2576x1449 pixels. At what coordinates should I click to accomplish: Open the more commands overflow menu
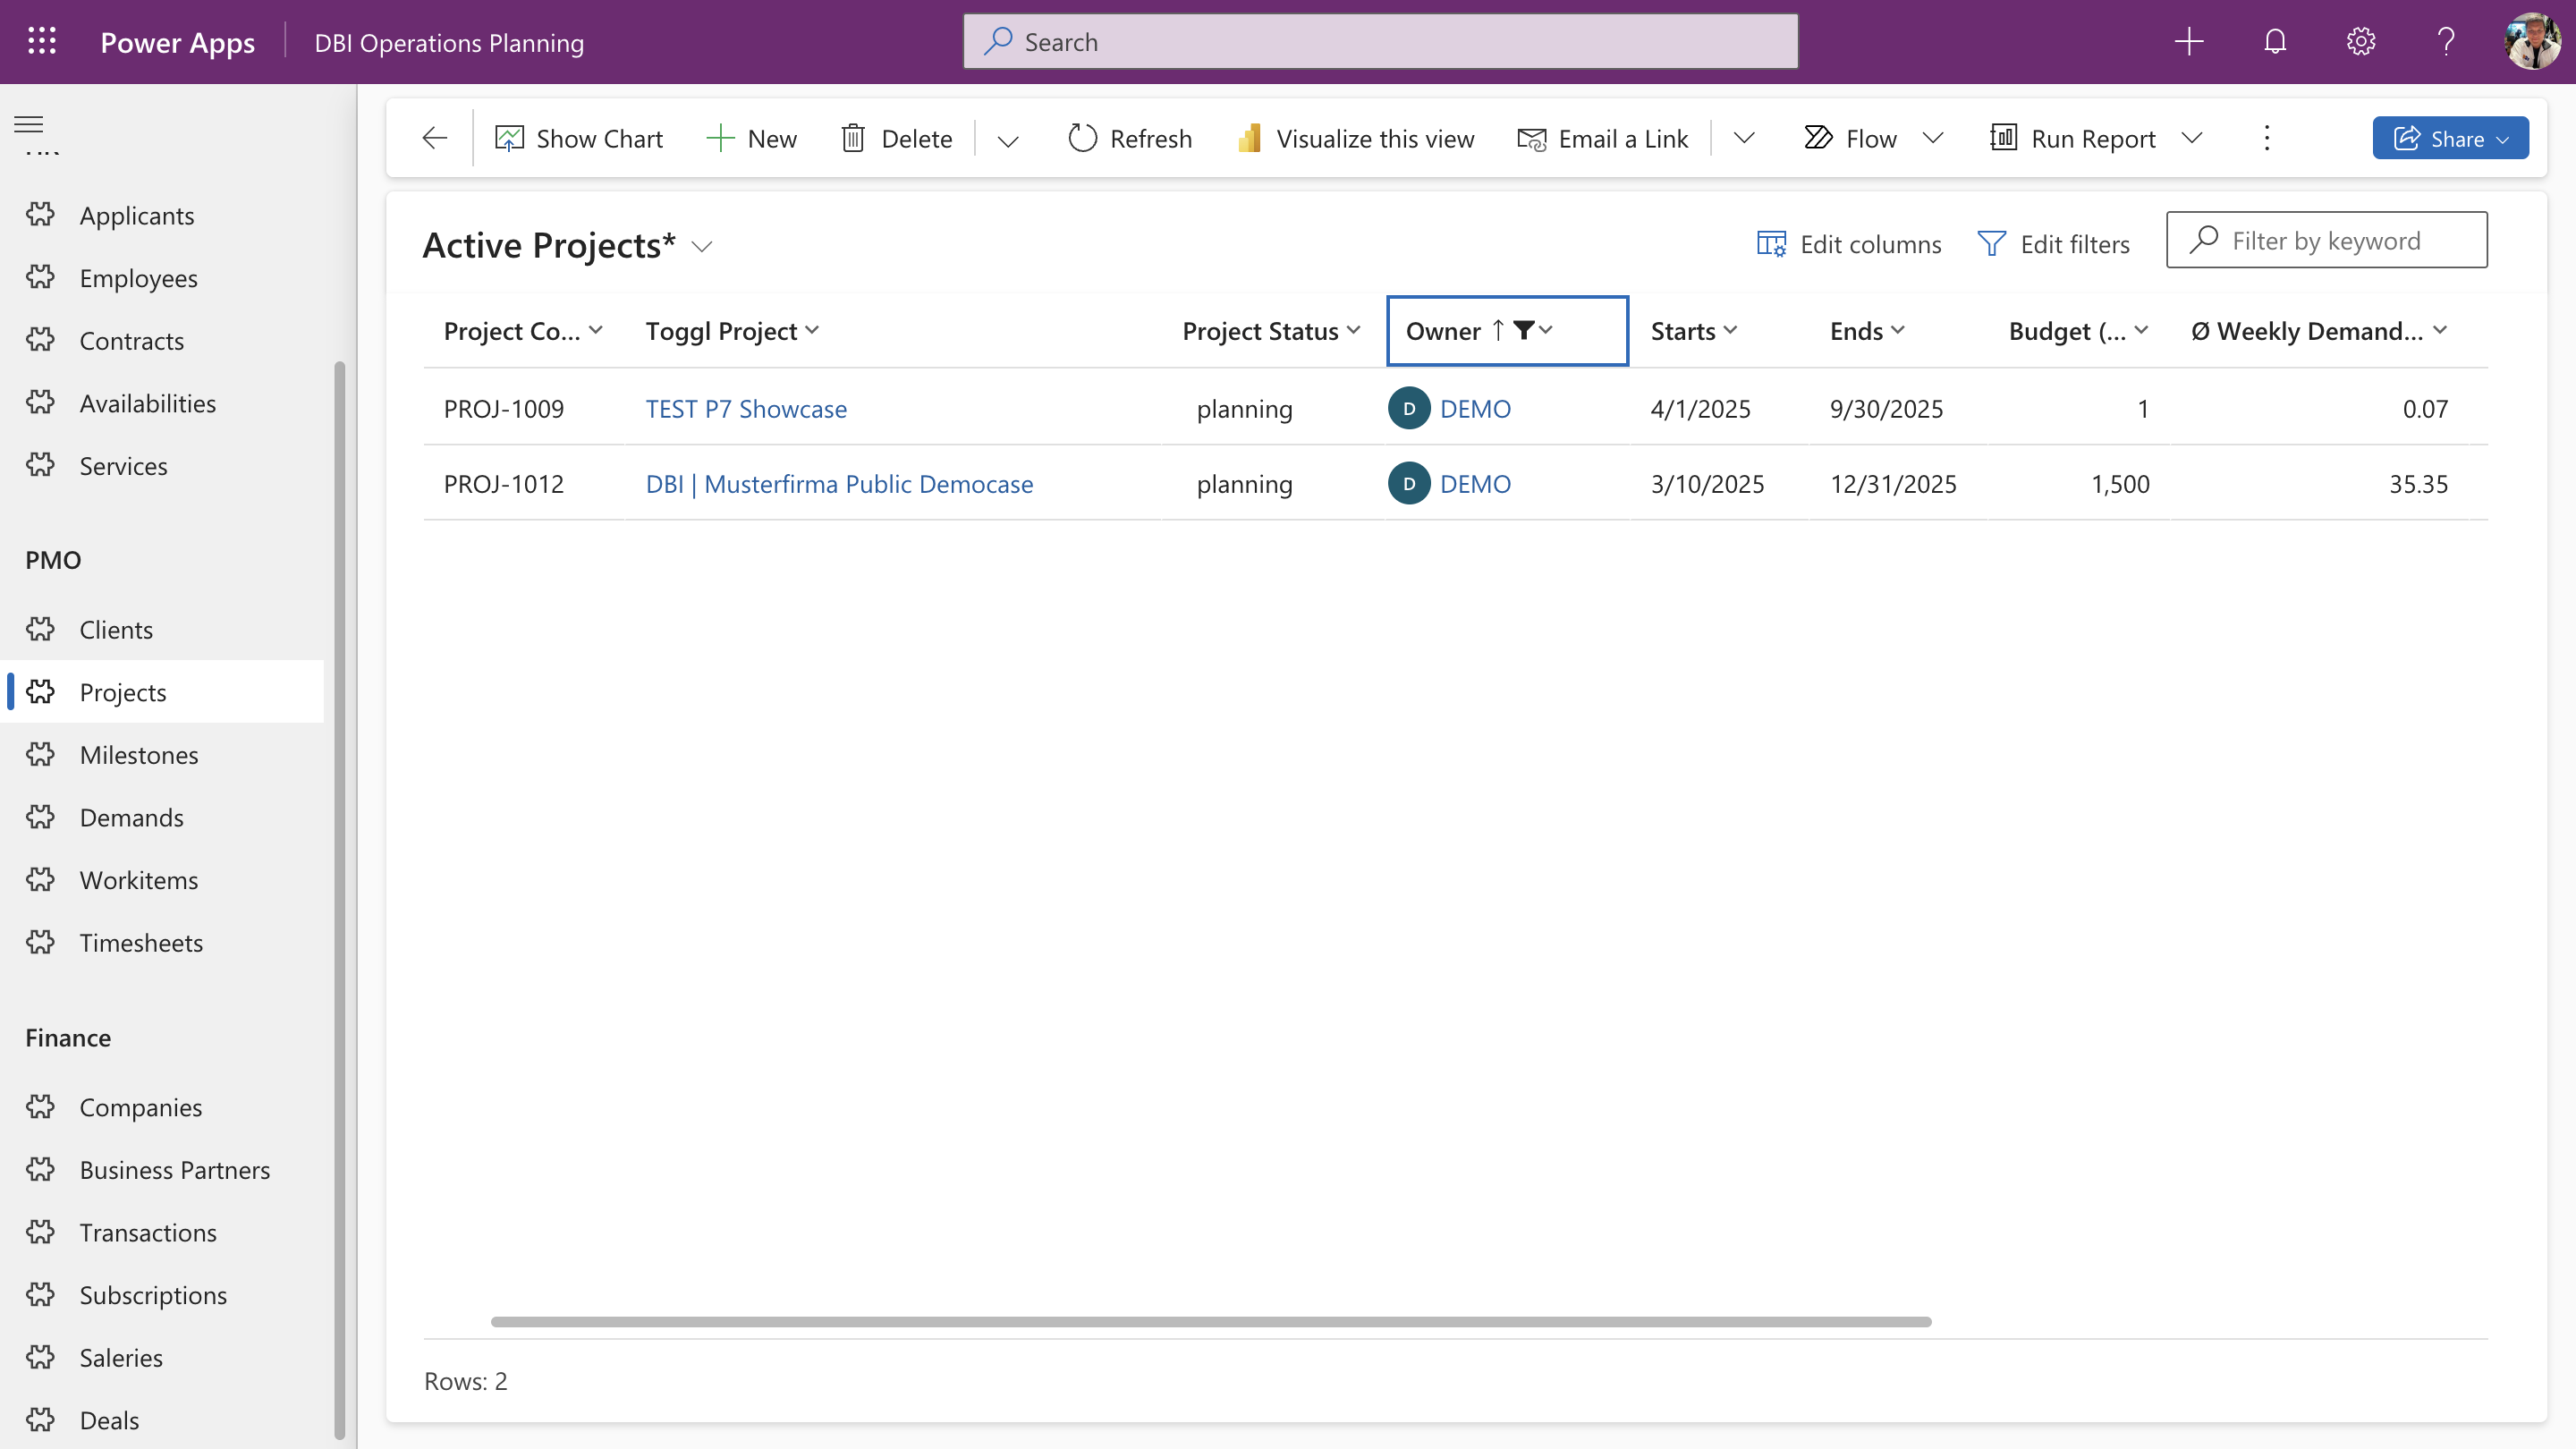tap(2267, 138)
